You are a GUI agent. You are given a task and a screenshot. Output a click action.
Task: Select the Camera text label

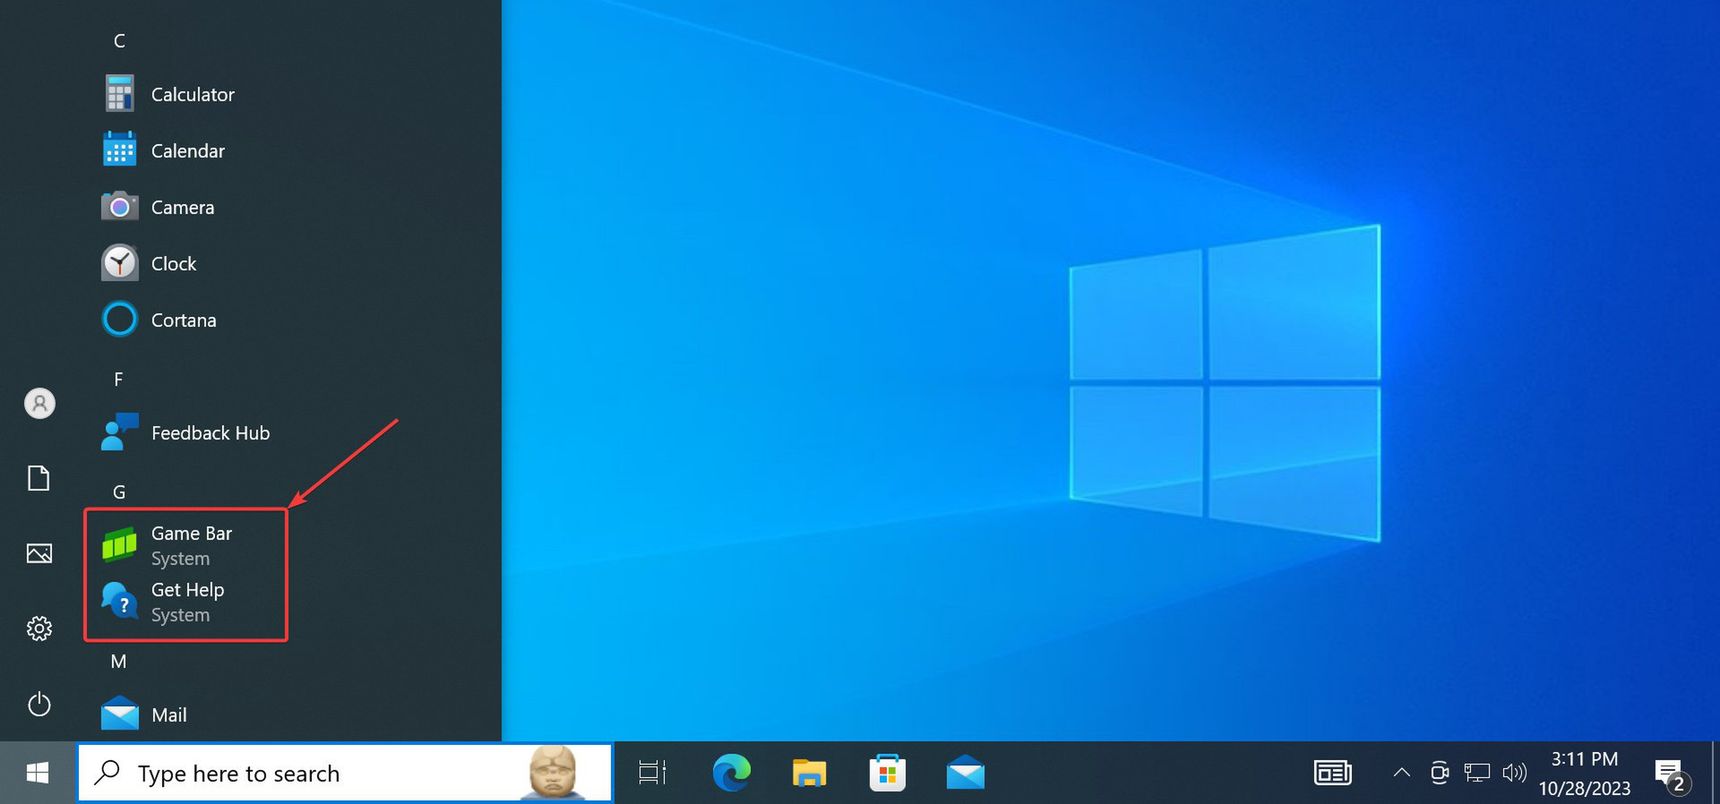coord(183,207)
